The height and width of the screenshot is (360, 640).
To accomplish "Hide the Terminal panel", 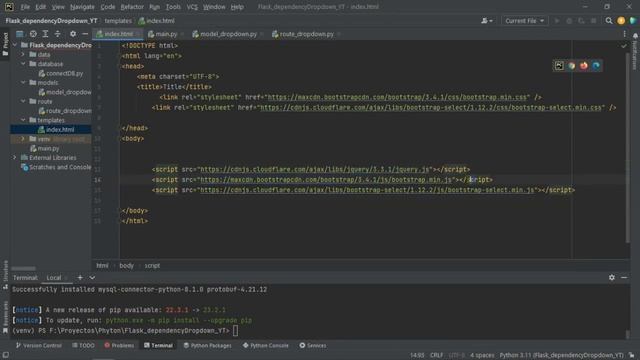I will click(x=624, y=278).
